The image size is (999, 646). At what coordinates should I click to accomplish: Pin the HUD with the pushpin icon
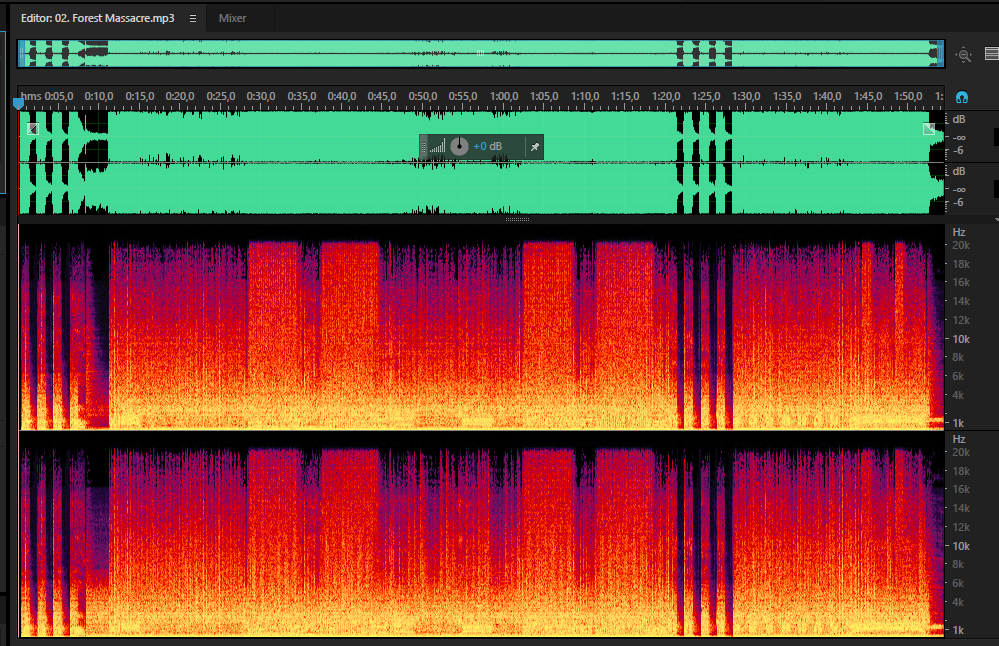coord(535,147)
